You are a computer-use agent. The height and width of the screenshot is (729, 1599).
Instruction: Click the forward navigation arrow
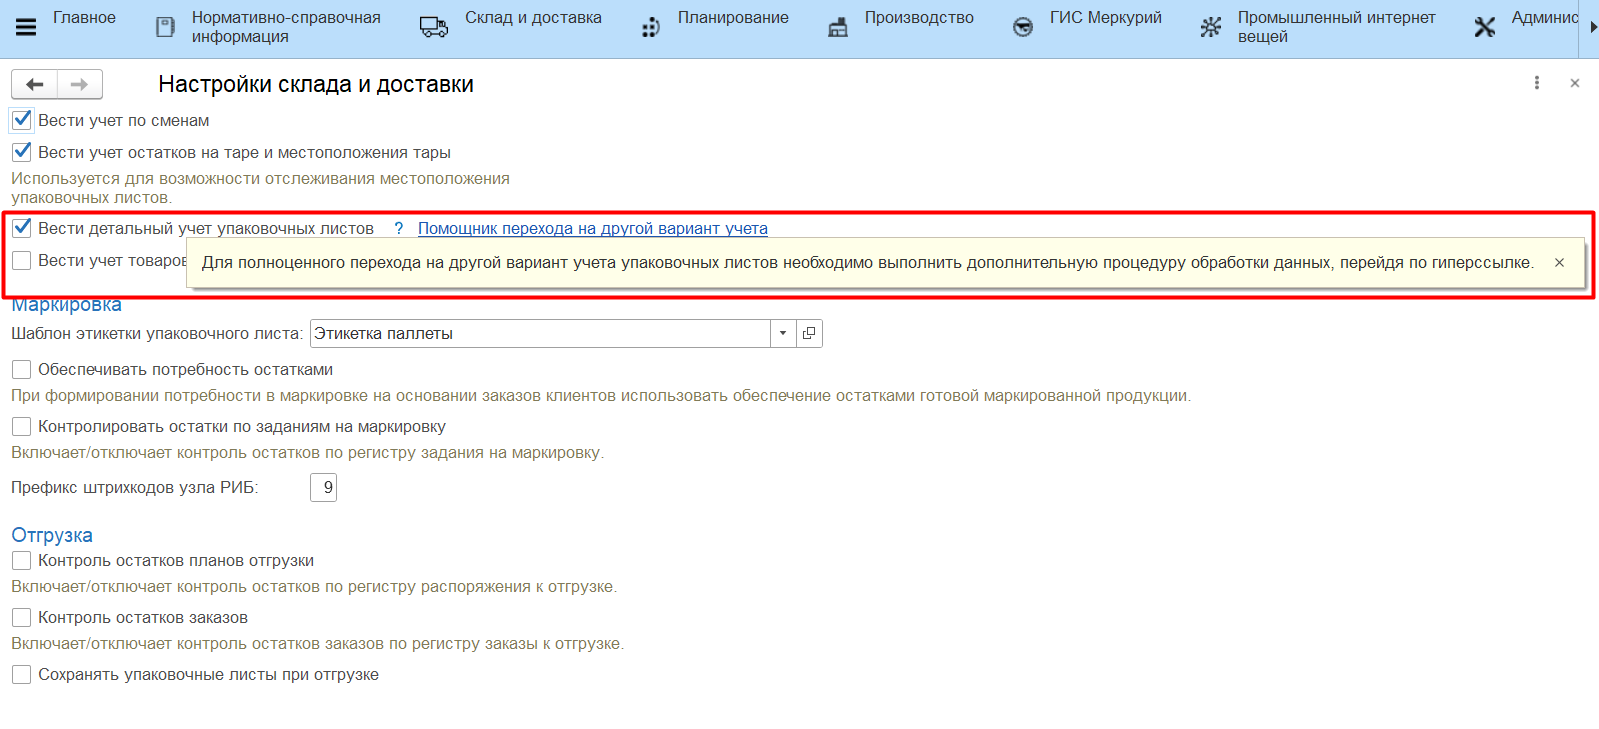80,85
